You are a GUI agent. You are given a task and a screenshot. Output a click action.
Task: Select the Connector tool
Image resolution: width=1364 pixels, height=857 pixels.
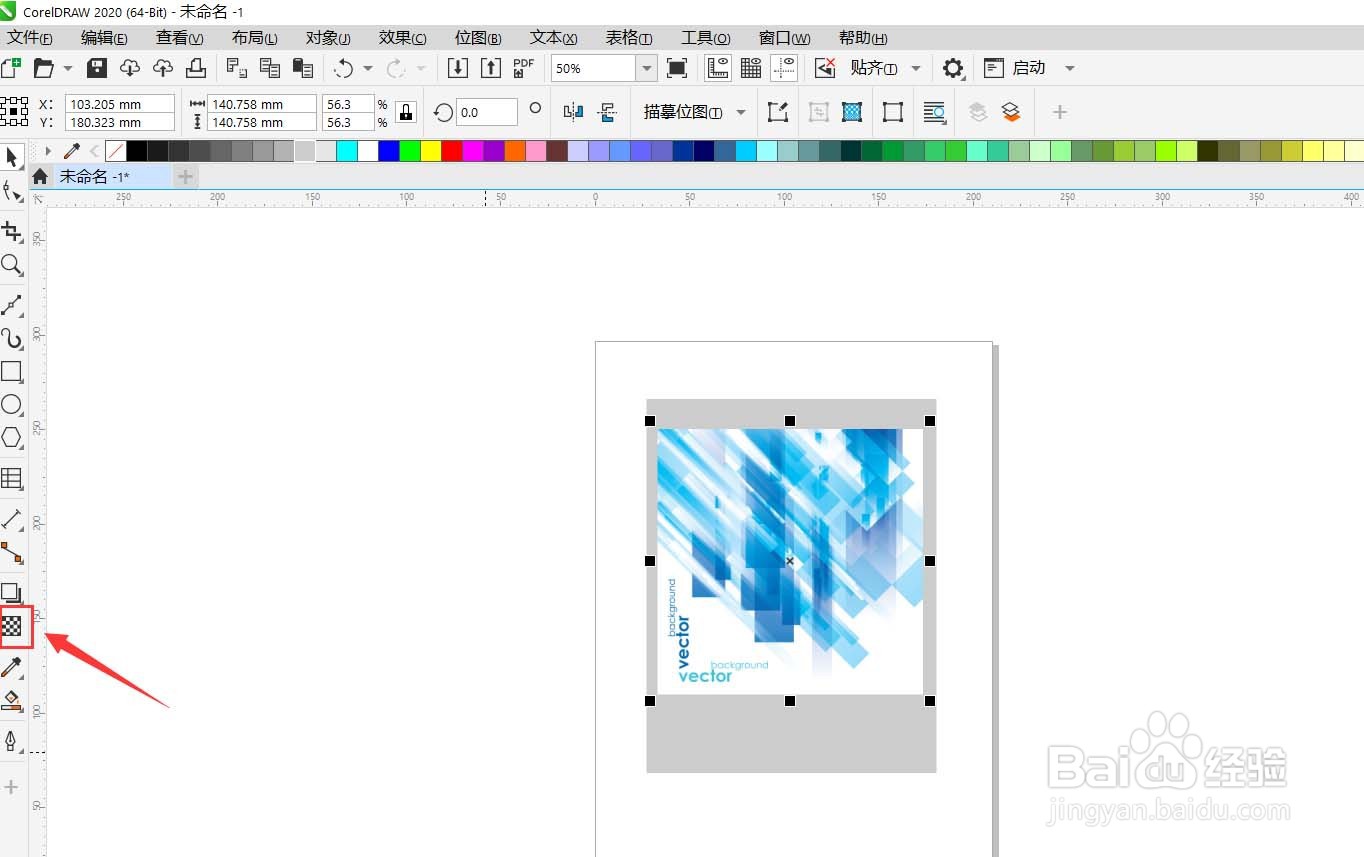[x=12, y=552]
